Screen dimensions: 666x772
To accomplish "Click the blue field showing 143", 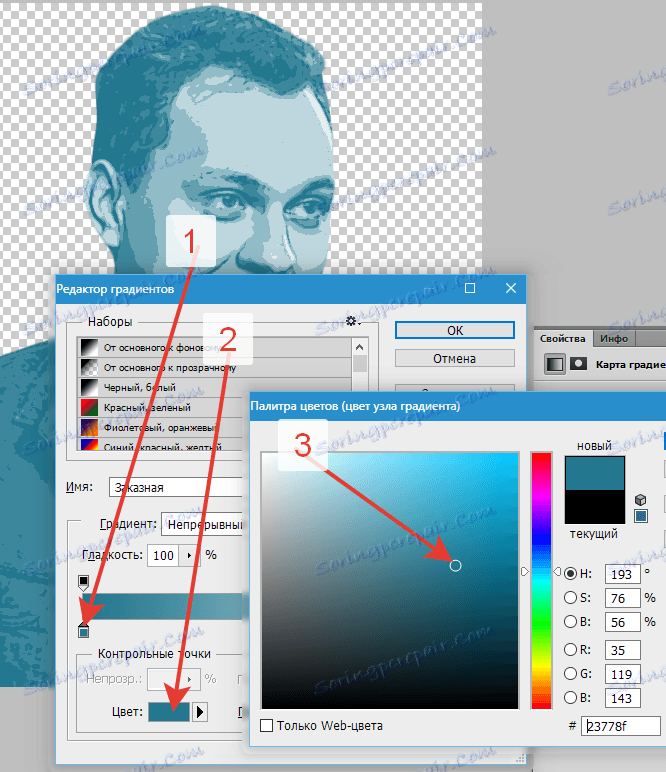I will pyautogui.click(x=623, y=698).
